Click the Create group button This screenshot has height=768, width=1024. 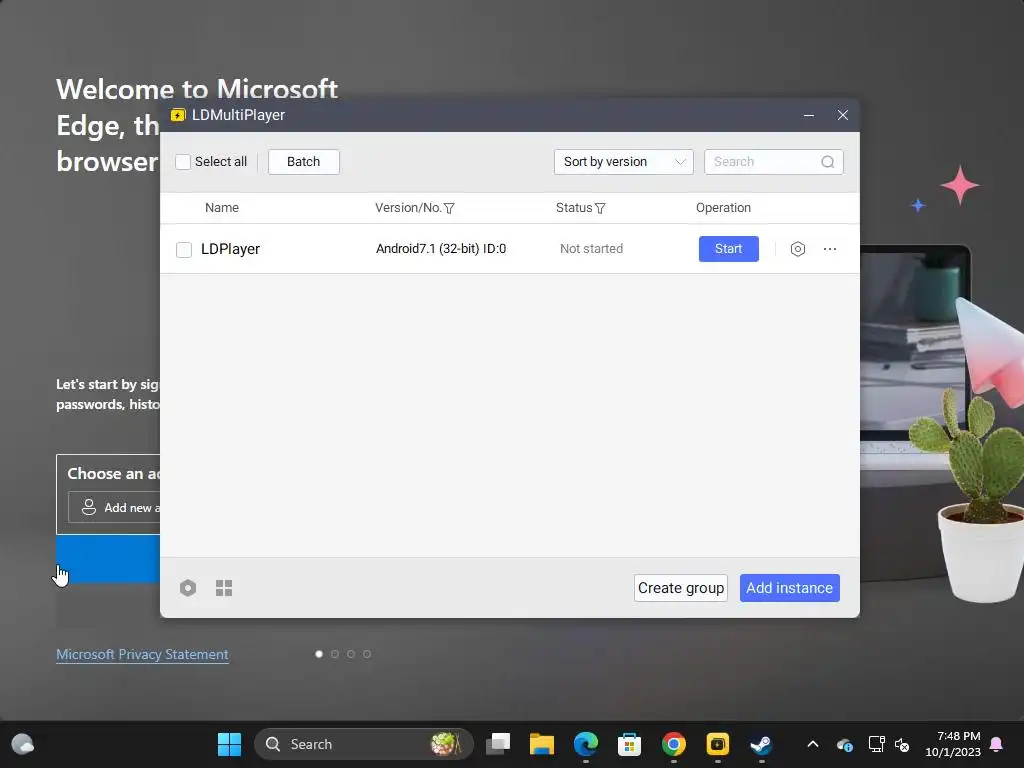pyautogui.click(x=680, y=588)
